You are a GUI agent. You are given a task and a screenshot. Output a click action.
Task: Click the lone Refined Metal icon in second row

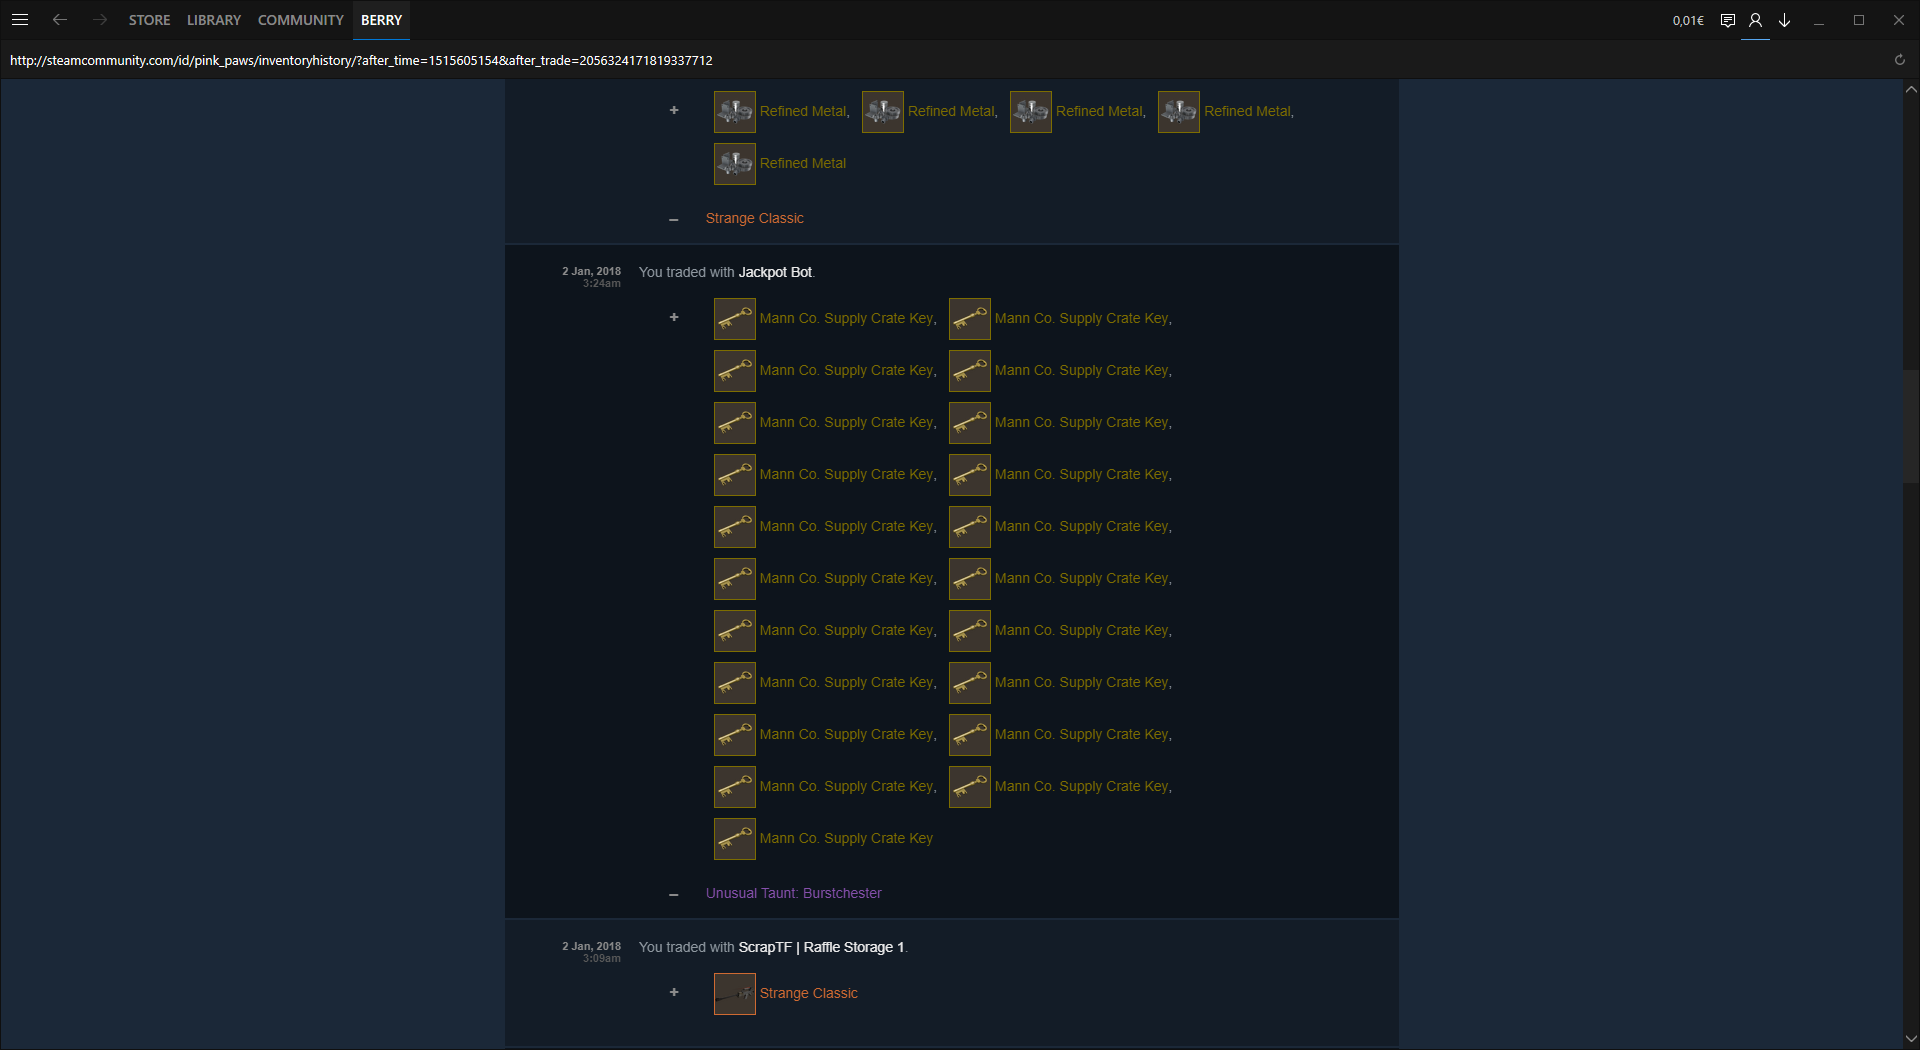734,164
